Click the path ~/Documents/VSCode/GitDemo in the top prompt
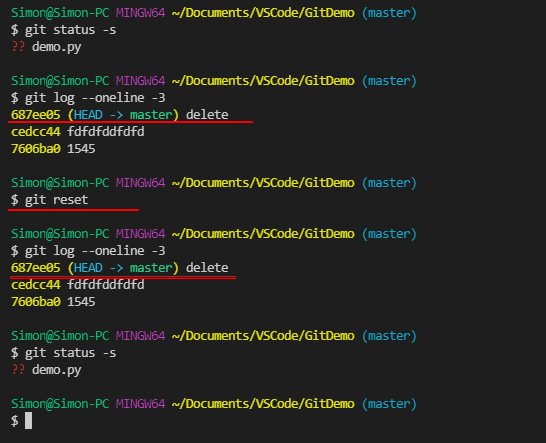Image resolution: width=546 pixels, height=443 pixels. coord(263,13)
